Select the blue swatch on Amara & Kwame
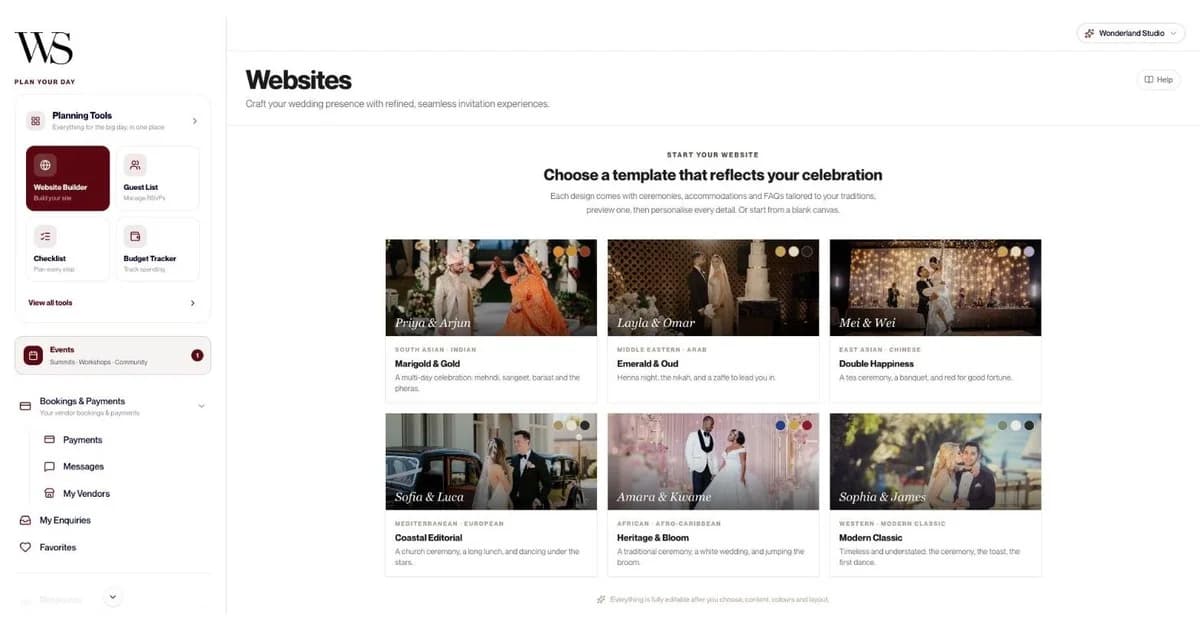Viewport: 1200px width, 630px height. coord(781,425)
